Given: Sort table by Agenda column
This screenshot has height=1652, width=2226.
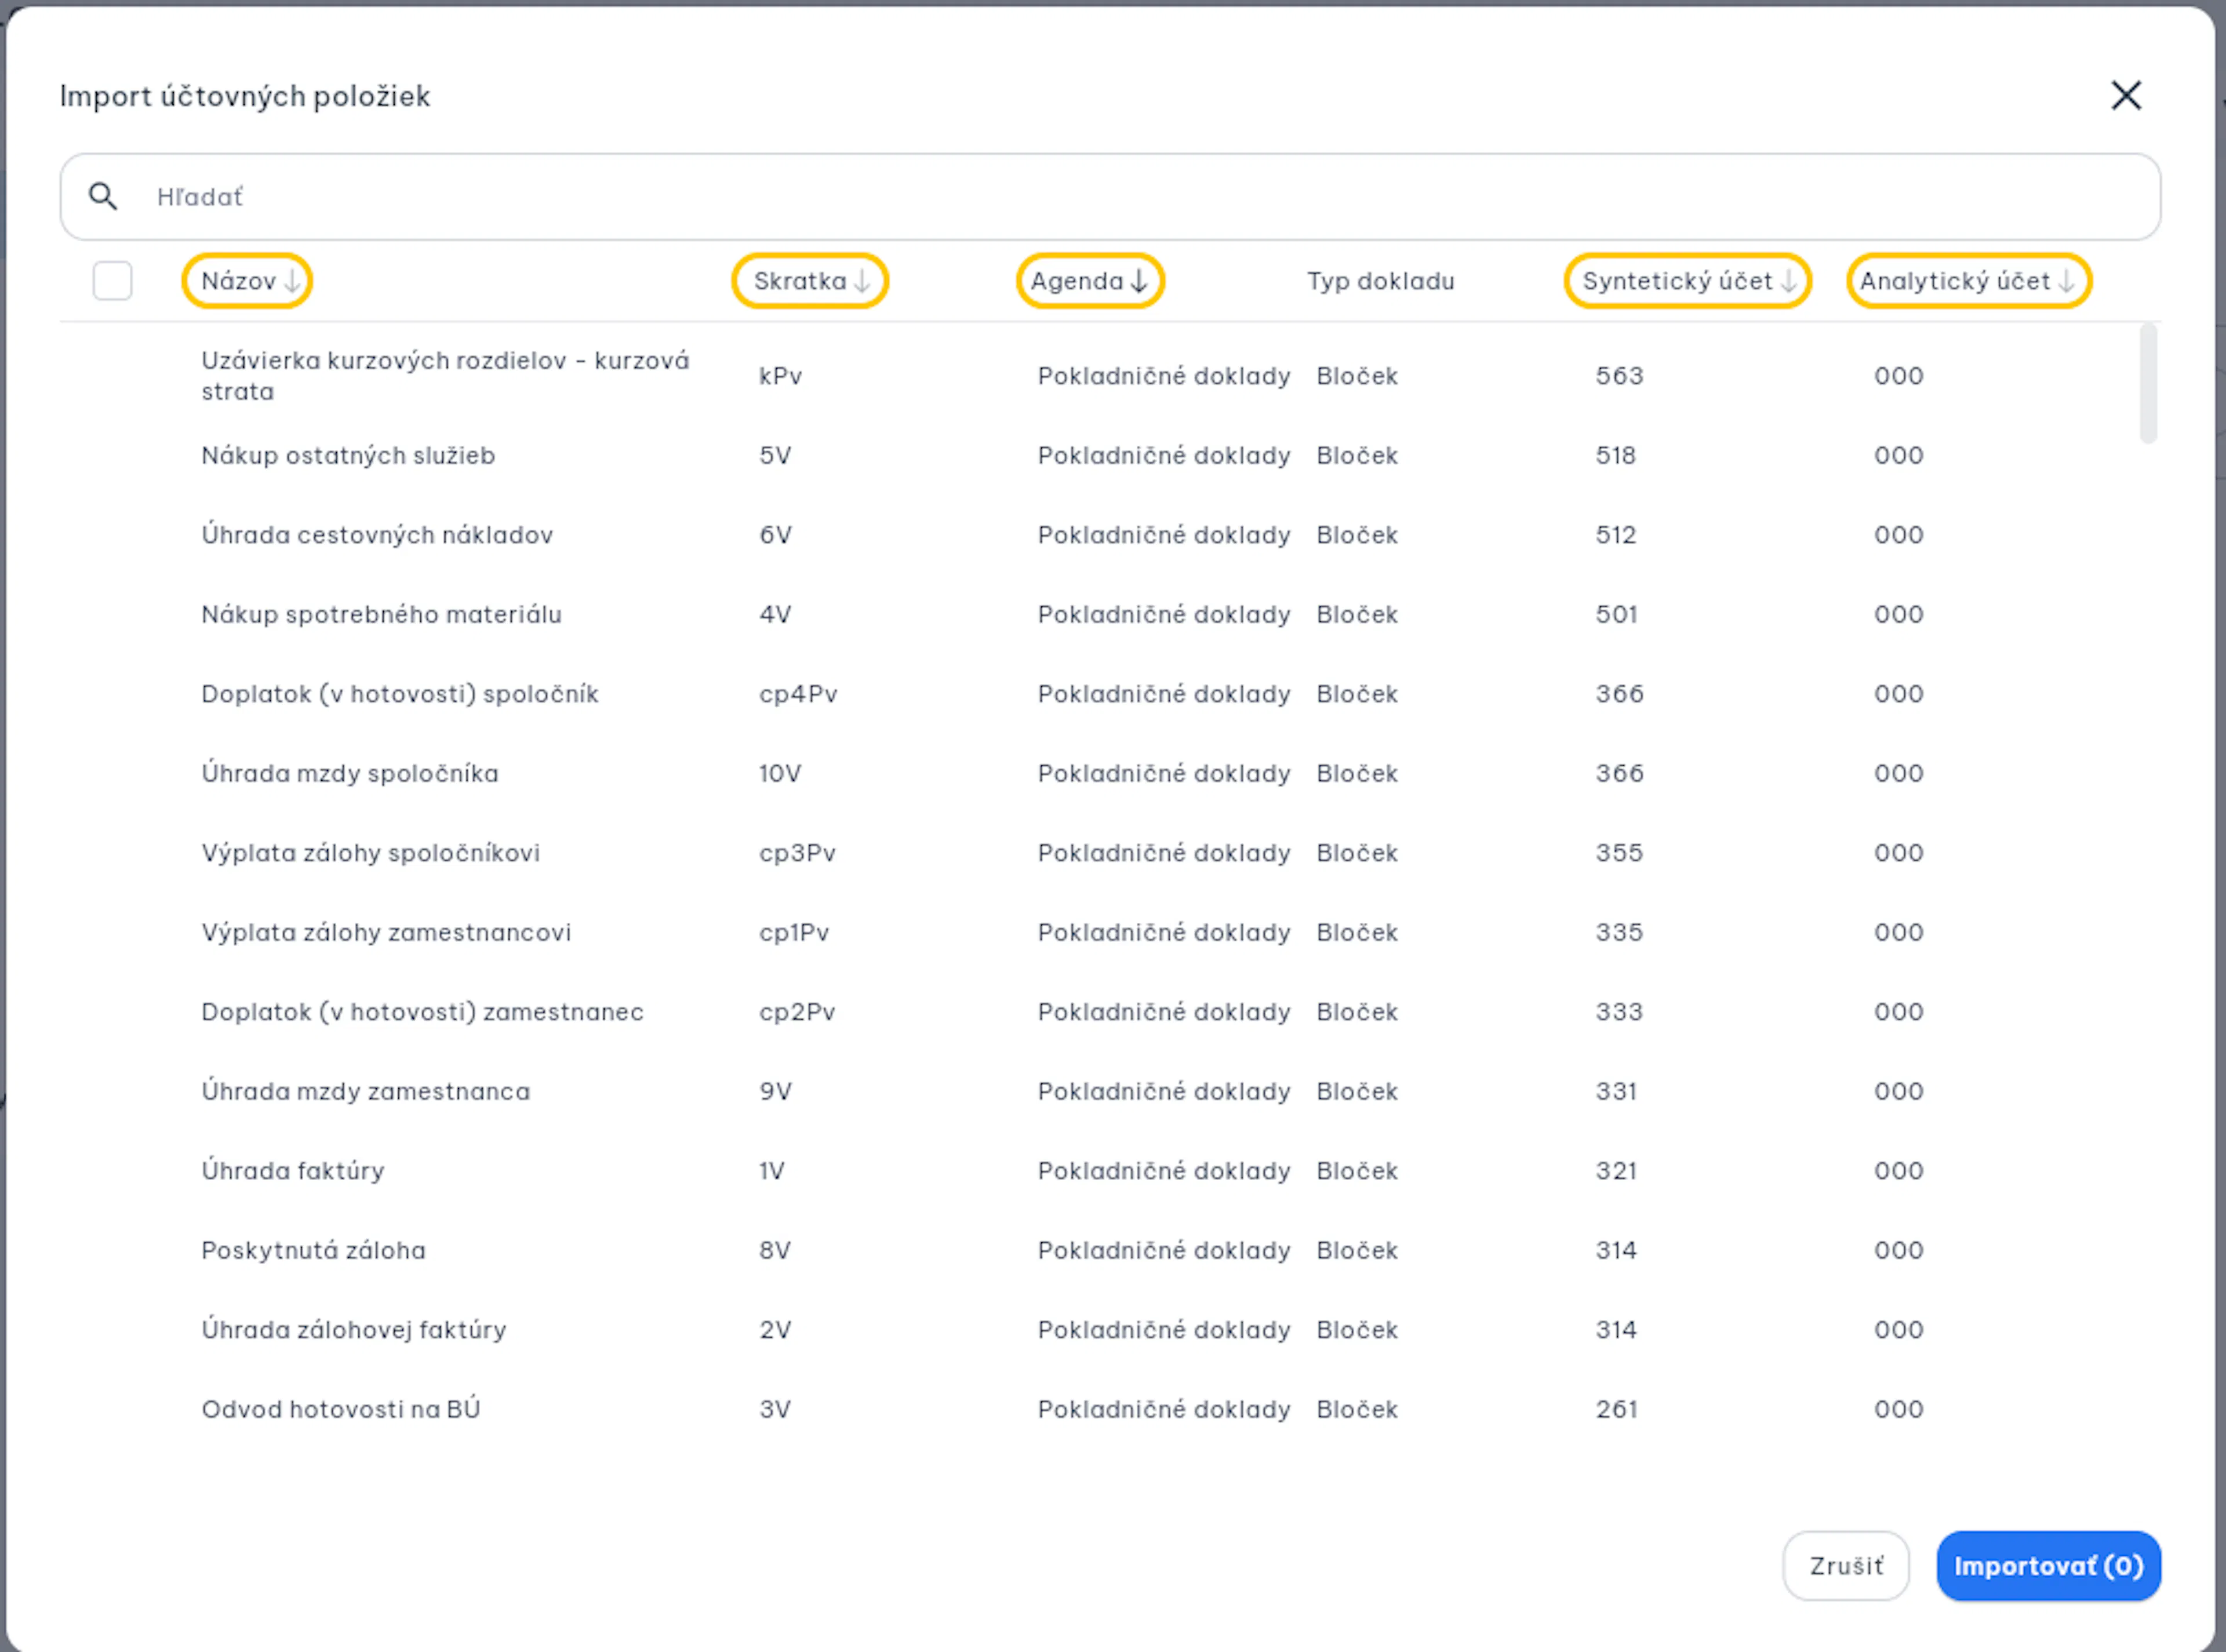Looking at the screenshot, I should [1090, 281].
